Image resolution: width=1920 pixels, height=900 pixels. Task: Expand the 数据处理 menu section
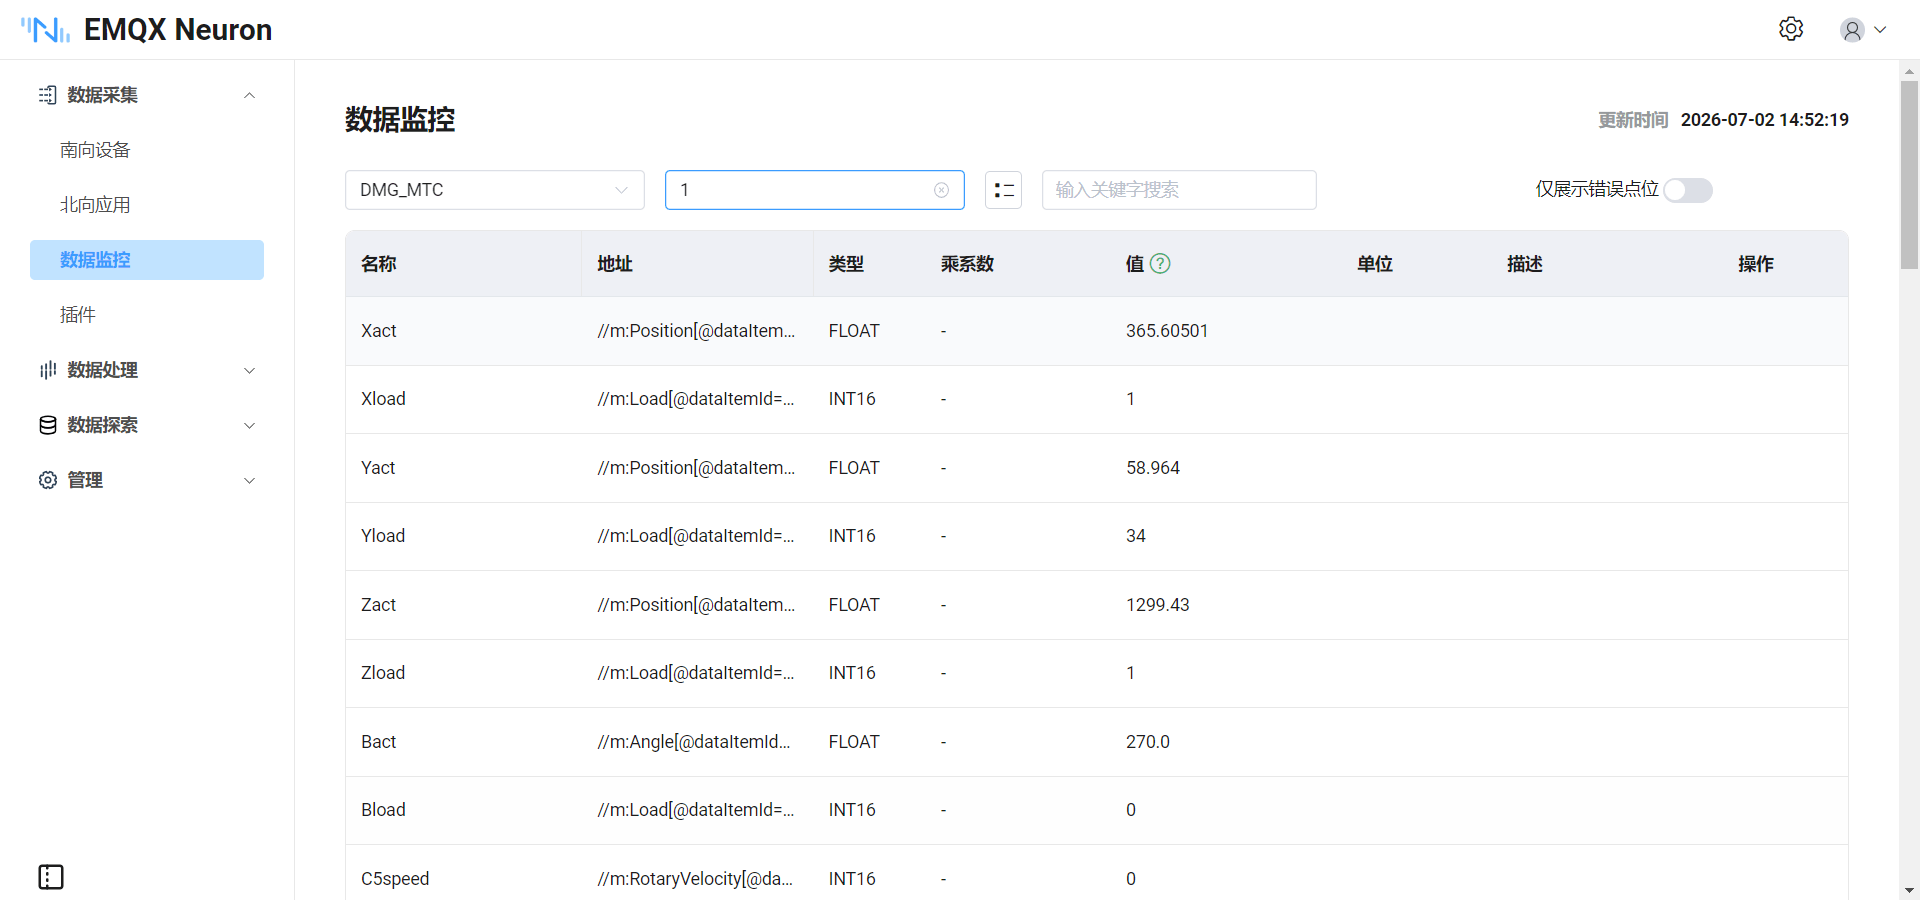click(250, 370)
